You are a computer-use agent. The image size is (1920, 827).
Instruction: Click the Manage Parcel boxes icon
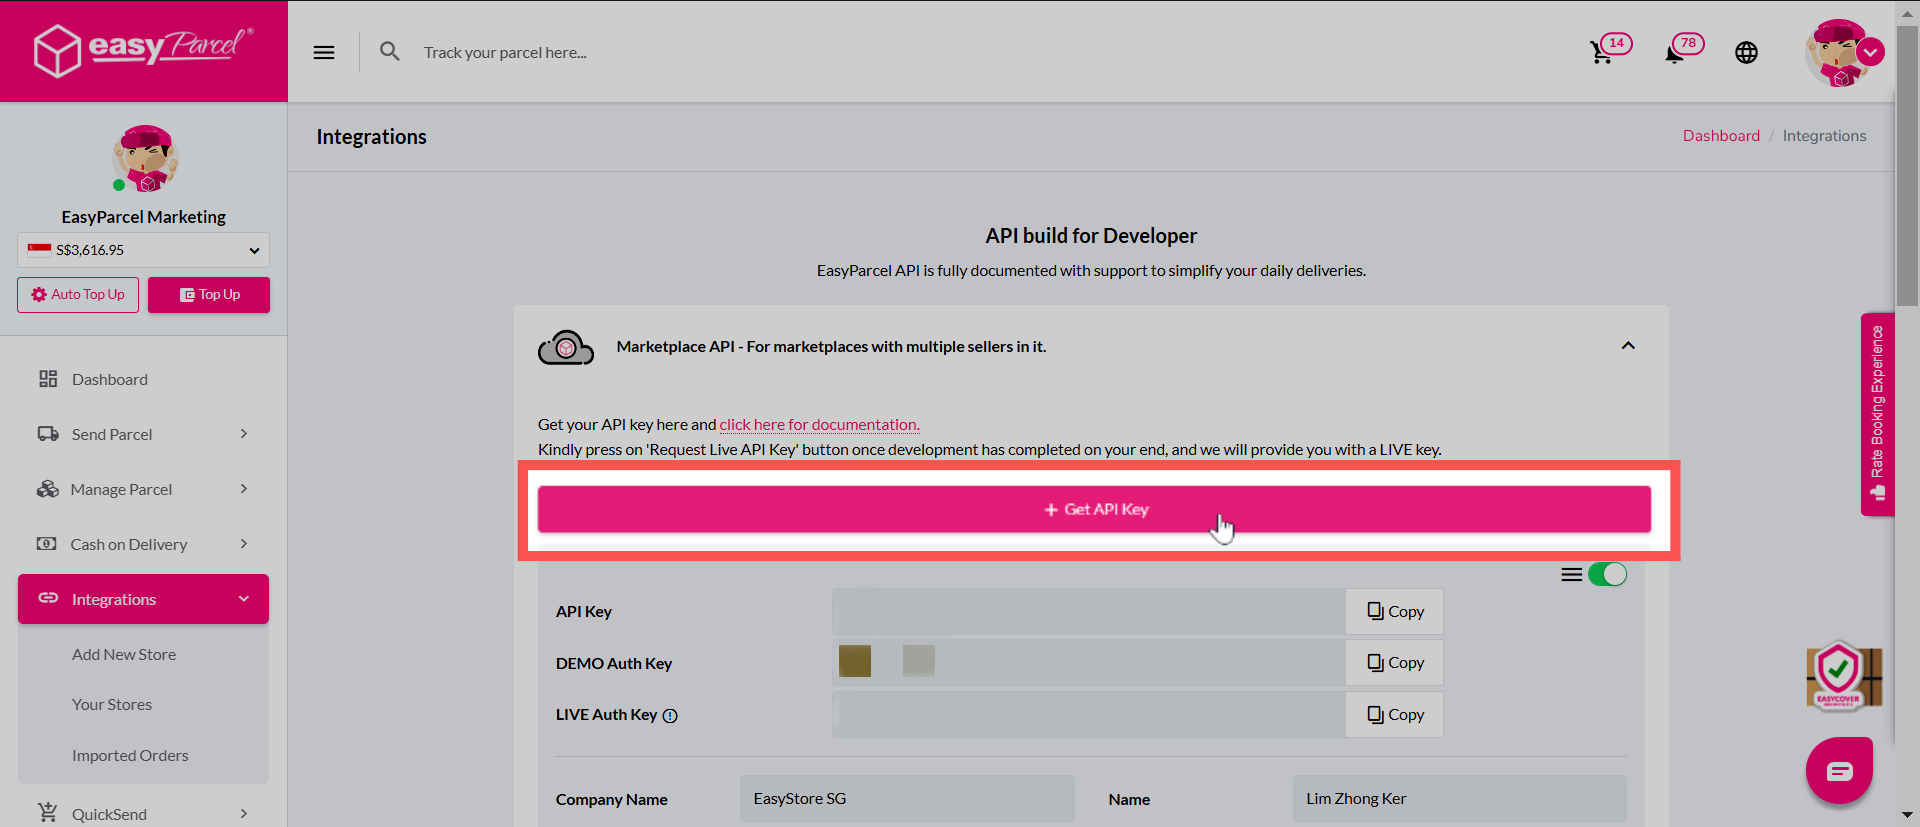48,489
